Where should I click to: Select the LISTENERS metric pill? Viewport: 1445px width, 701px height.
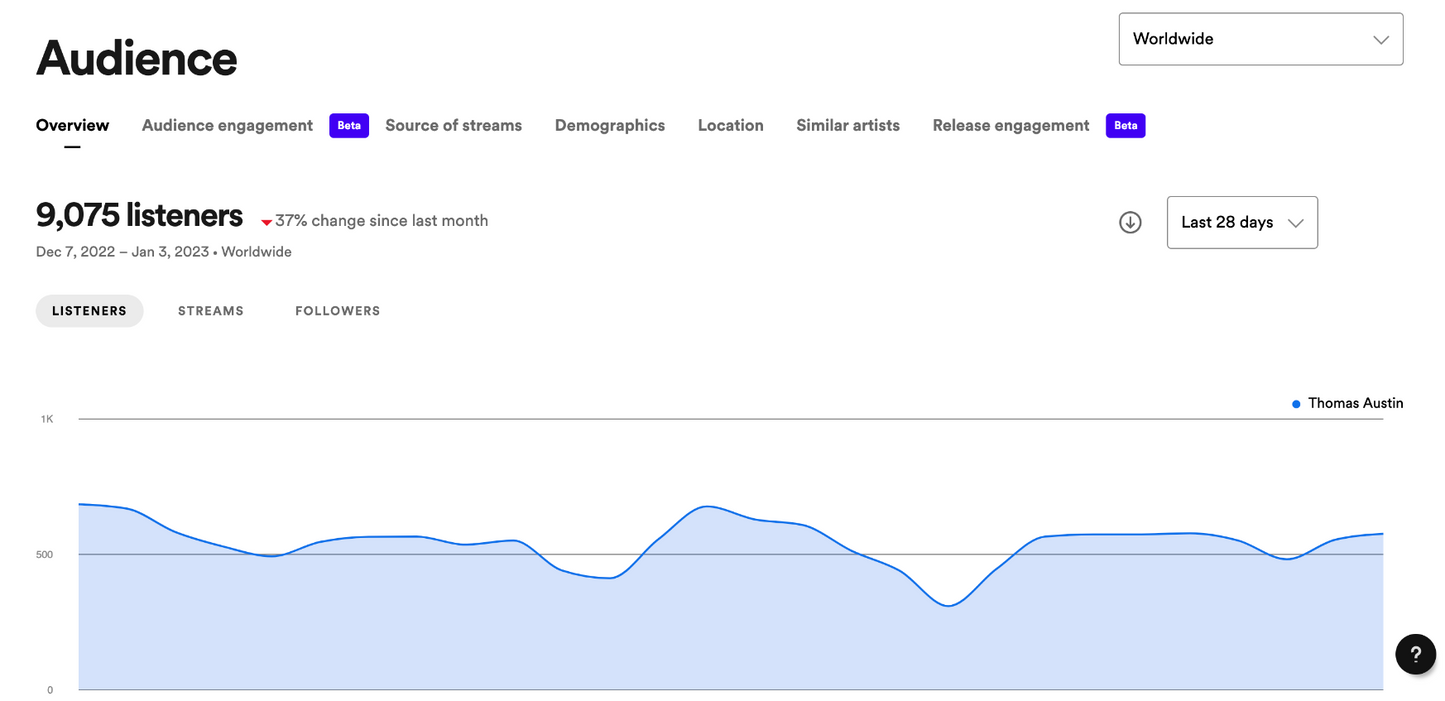pyautogui.click(x=89, y=311)
